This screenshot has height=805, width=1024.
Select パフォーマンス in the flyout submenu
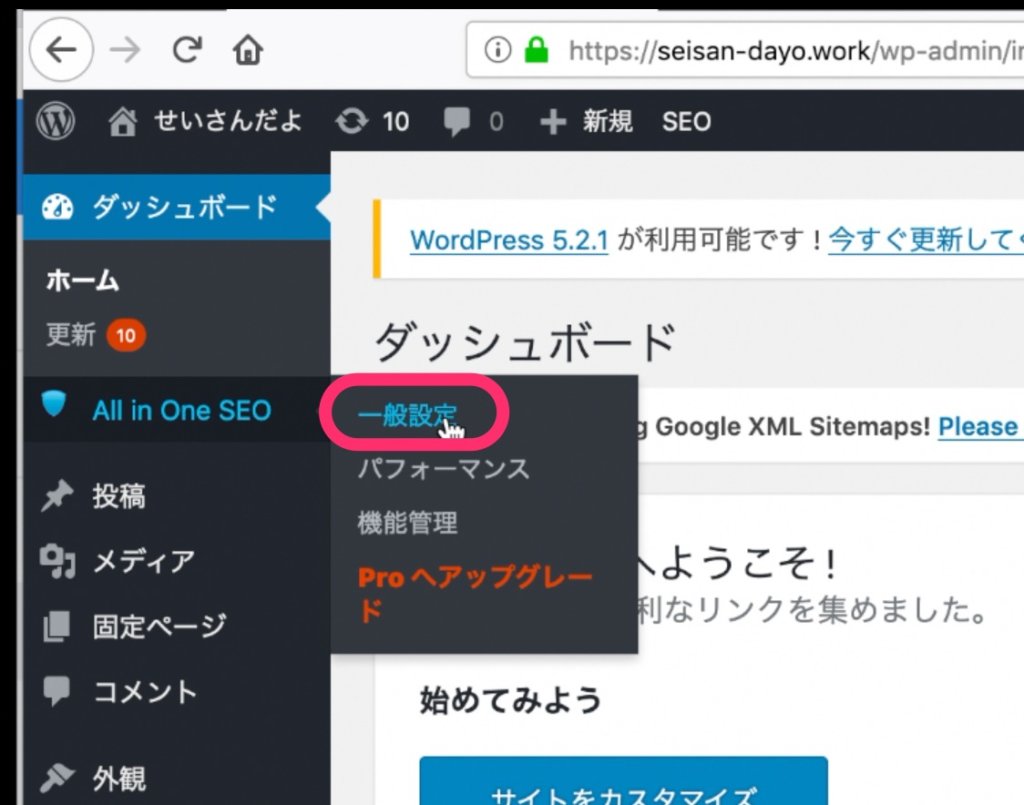tap(443, 468)
